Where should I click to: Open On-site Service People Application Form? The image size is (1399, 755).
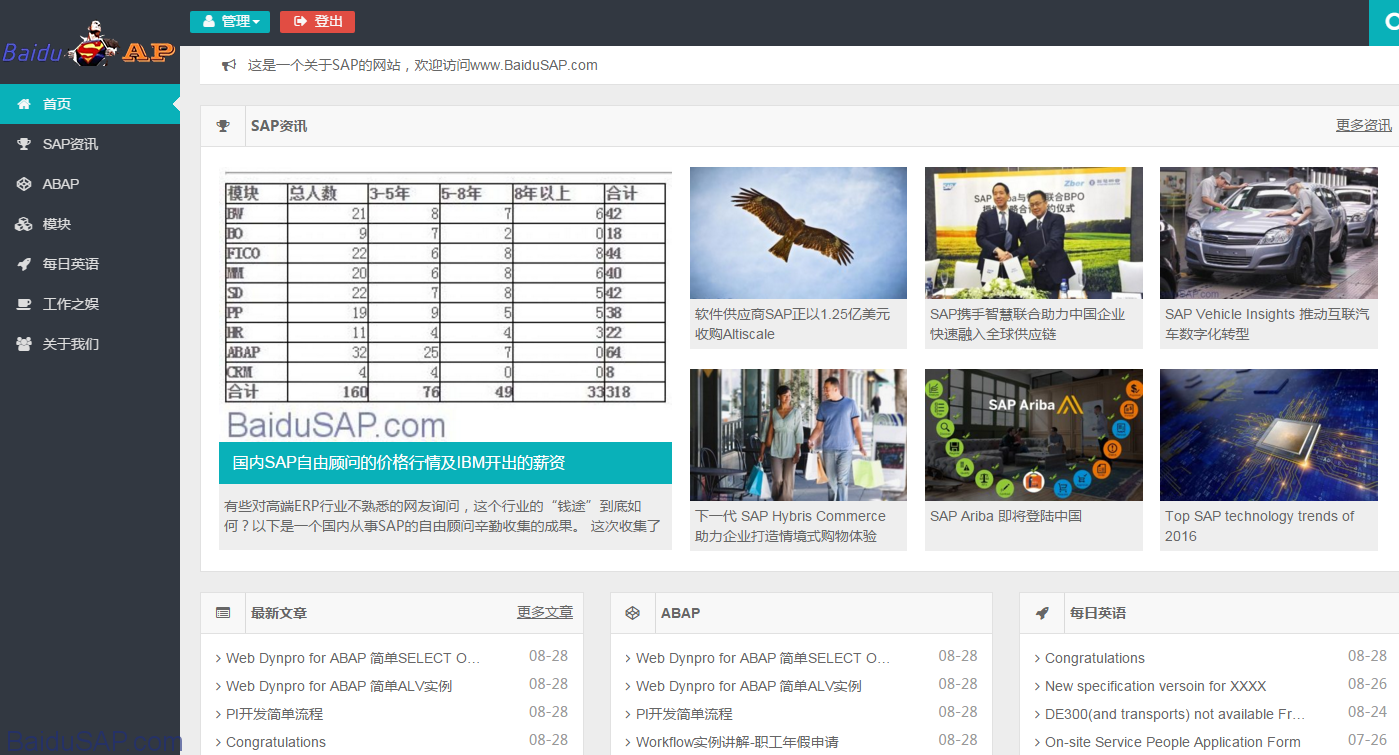1172,742
